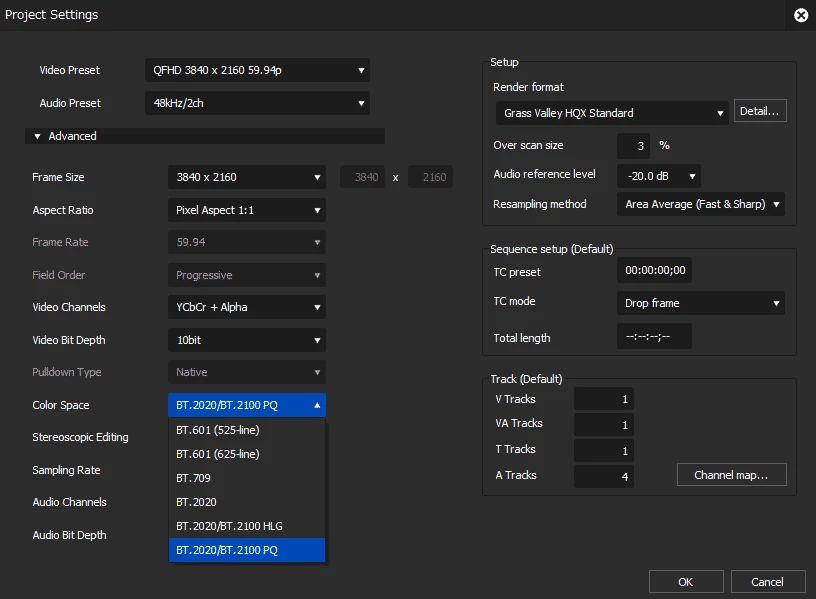Open the TC mode dropdown
Viewport: 816px width, 599px height.
click(700, 303)
